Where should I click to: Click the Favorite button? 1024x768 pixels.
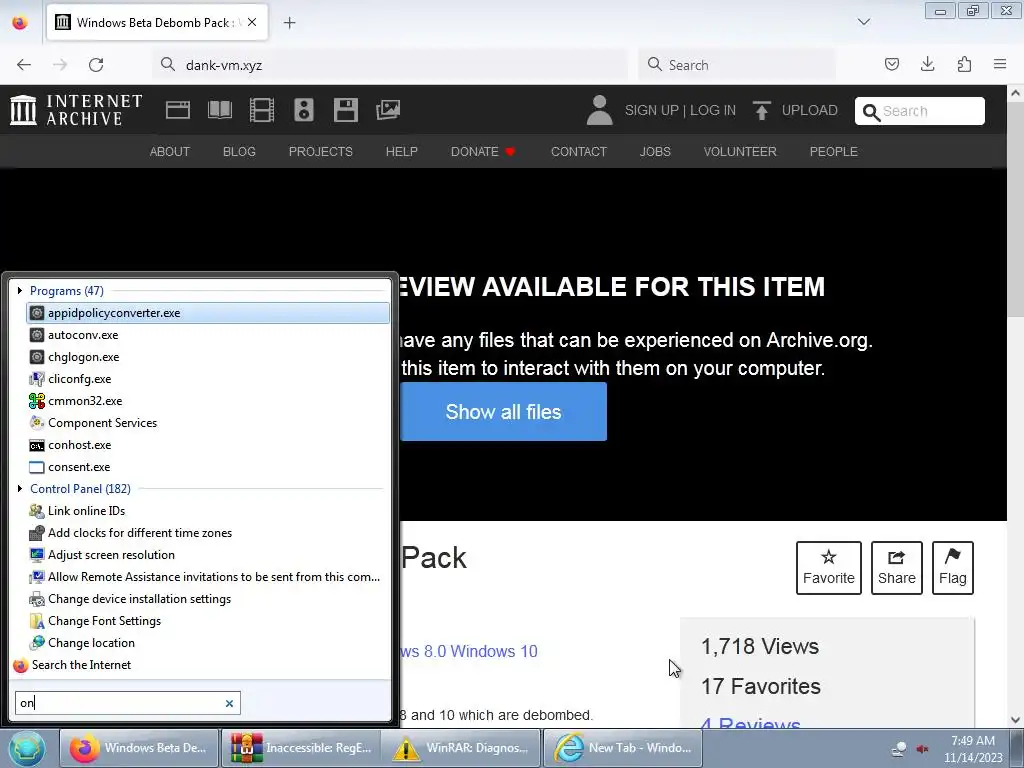[829, 568]
